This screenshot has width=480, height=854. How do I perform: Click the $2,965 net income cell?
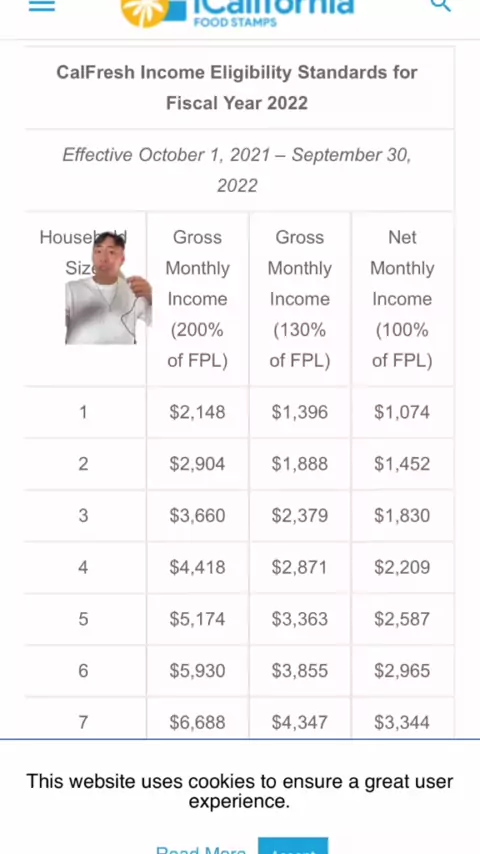tap(402, 671)
